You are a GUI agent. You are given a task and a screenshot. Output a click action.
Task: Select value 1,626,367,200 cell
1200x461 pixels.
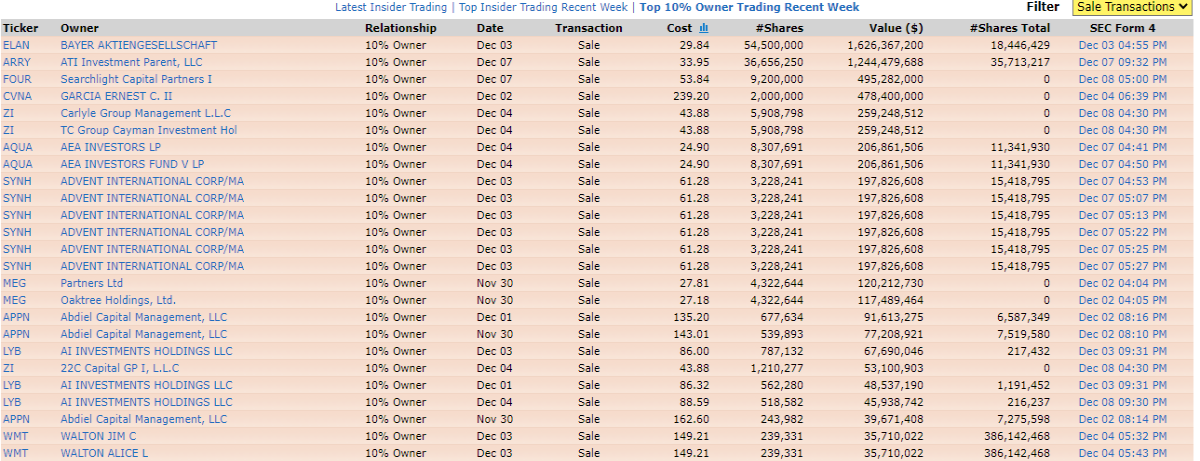pyautogui.click(x=885, y=45)
